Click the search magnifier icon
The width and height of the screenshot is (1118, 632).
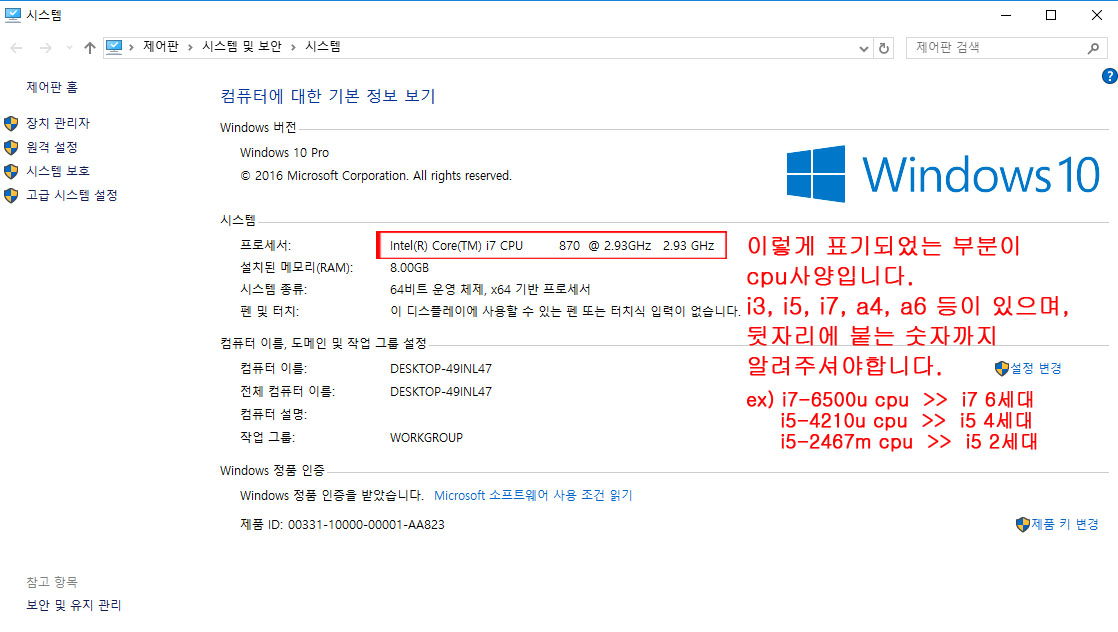click(1093, 48)
